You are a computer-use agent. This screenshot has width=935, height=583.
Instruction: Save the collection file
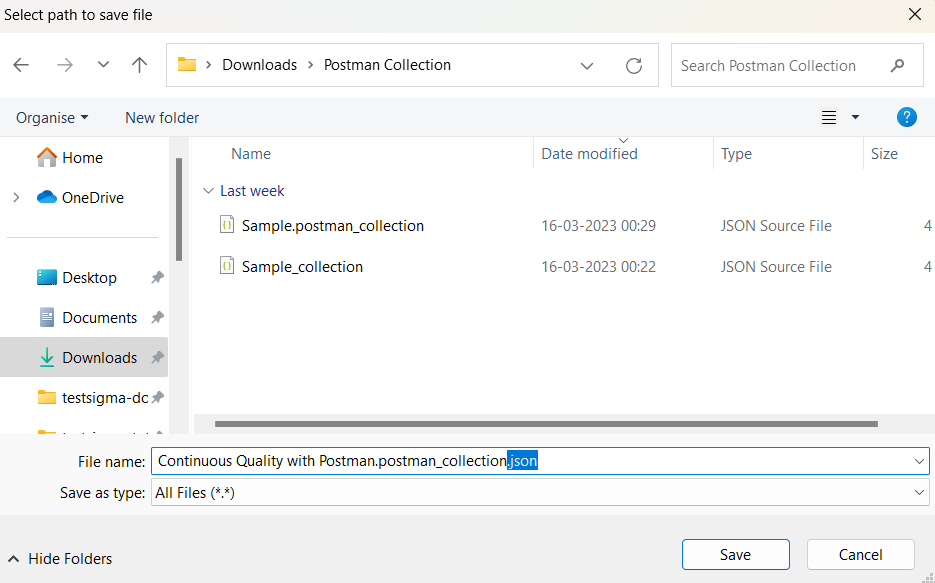click(736, 554)
